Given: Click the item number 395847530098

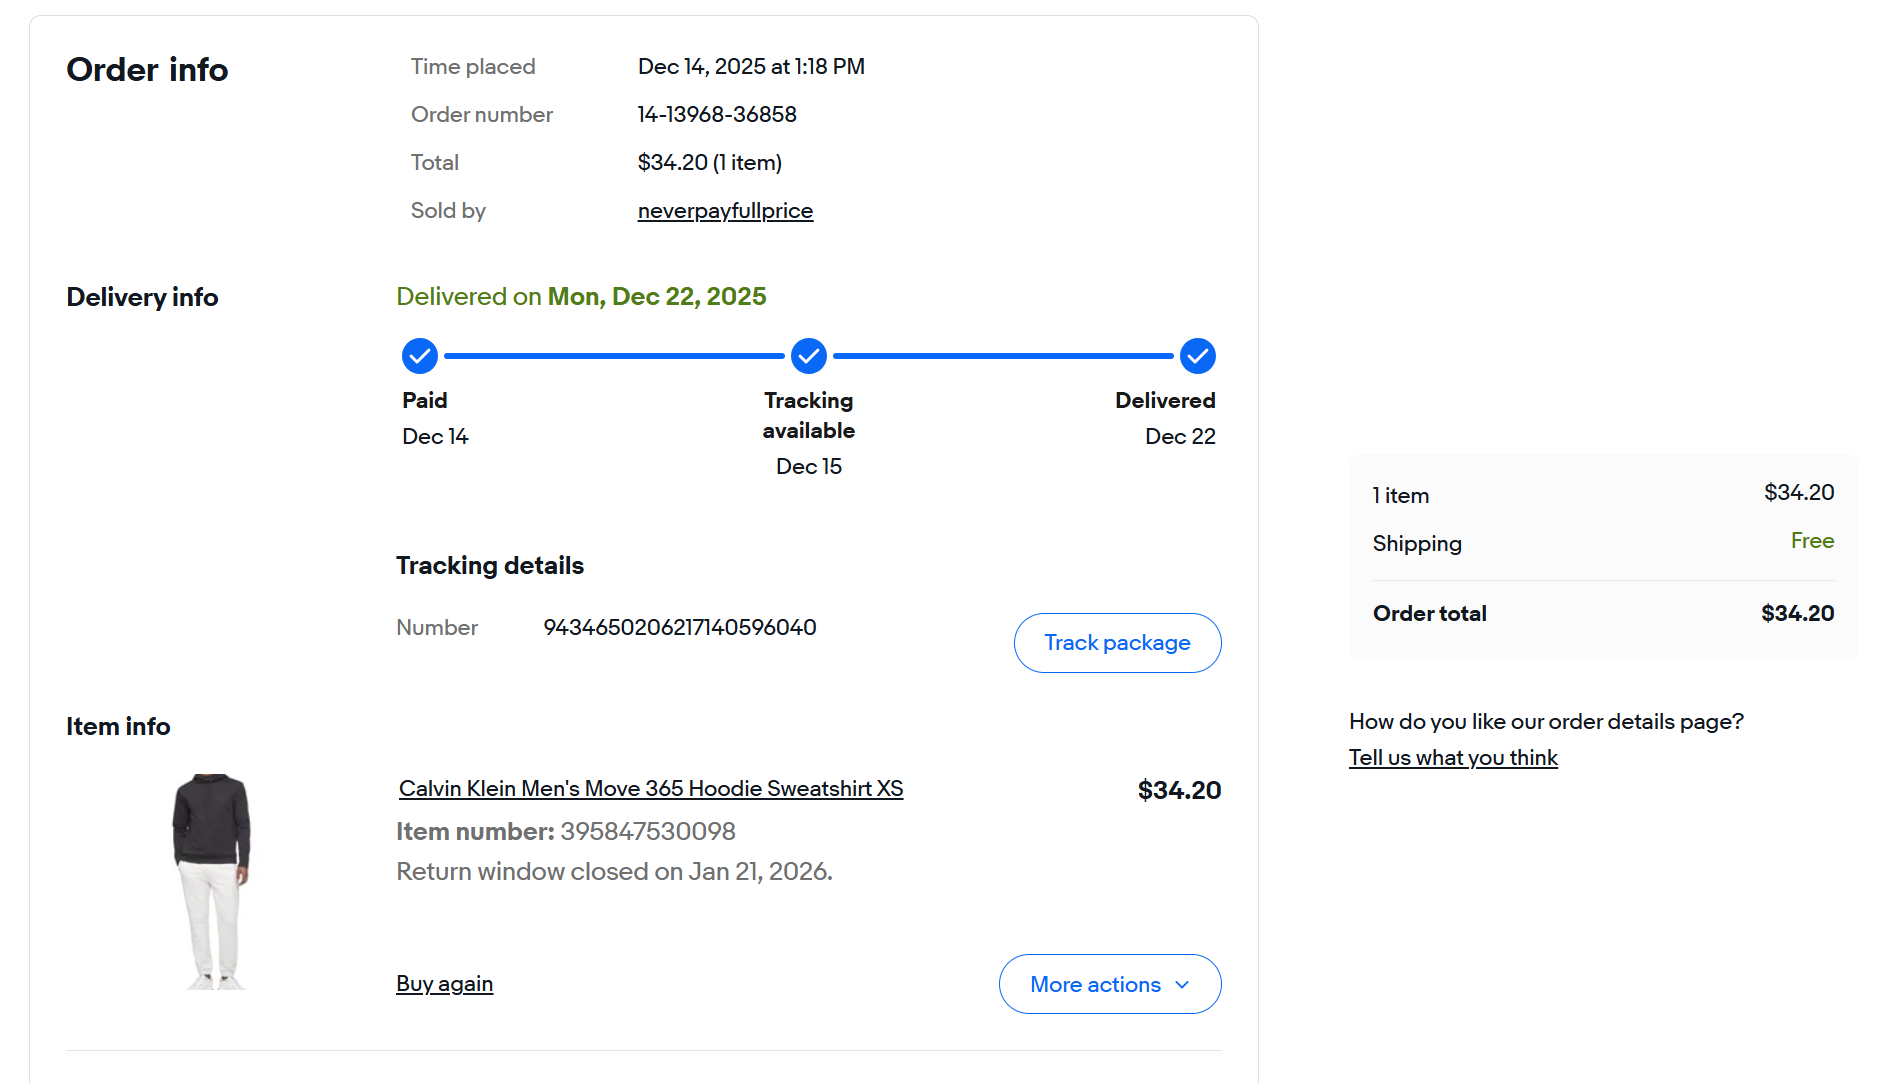Looking at the screenshot, I should [648, 832].
